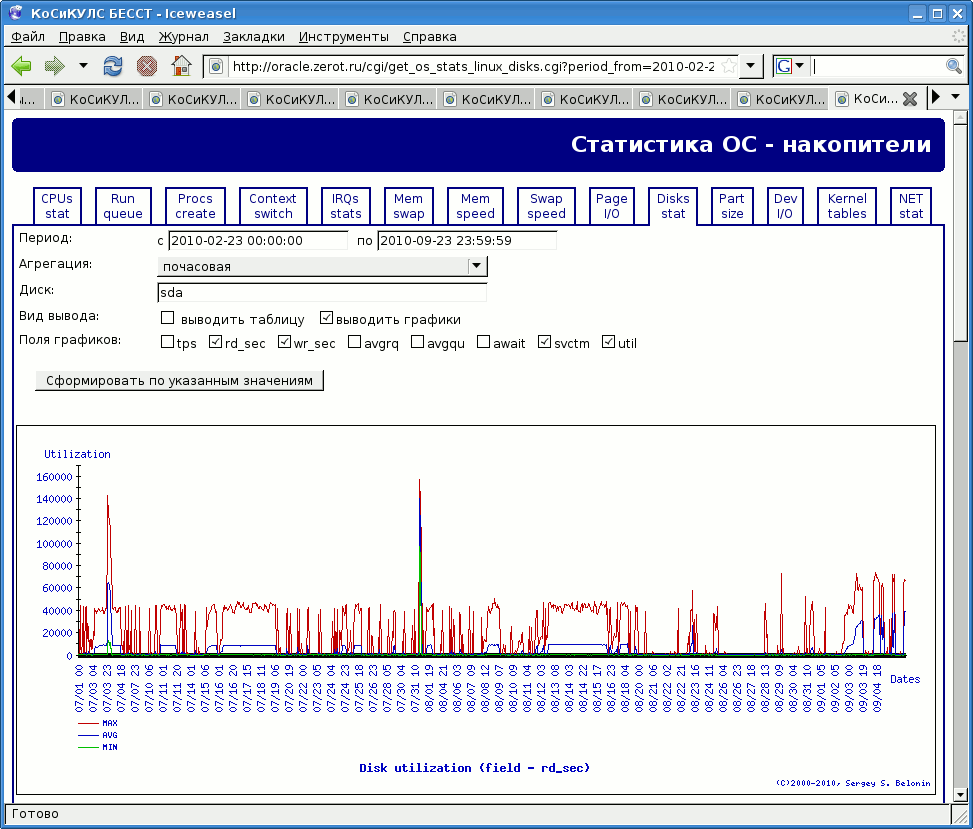Switch to the Swap speed tab
973x829 pixels.
546,206
